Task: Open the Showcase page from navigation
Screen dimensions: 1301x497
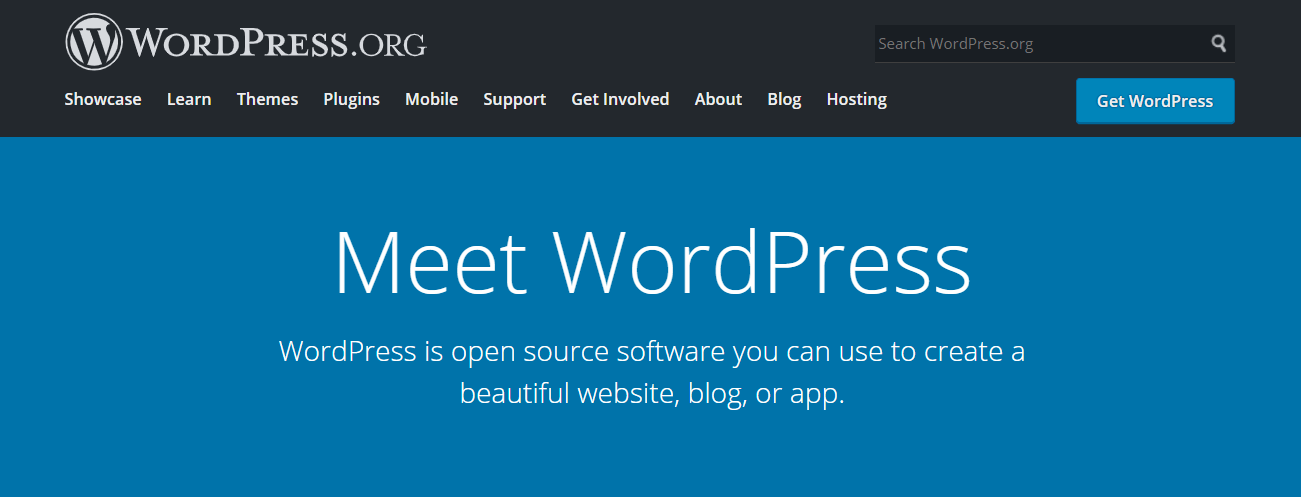Action: [103, 99]
